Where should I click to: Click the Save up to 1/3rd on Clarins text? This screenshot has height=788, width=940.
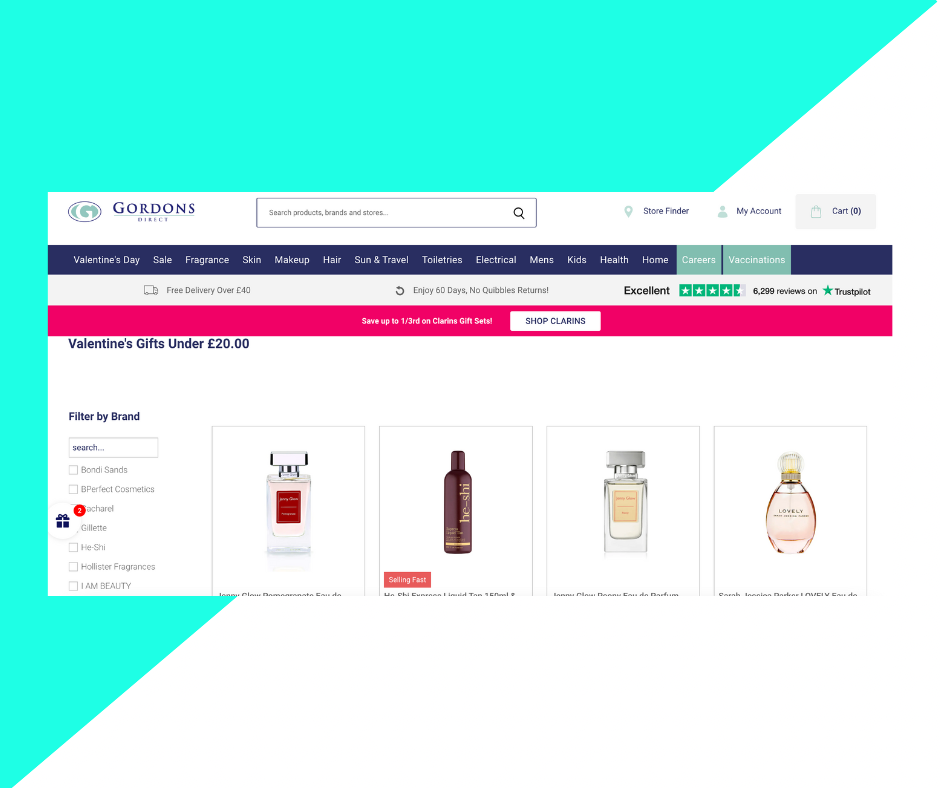click(427, 321)
